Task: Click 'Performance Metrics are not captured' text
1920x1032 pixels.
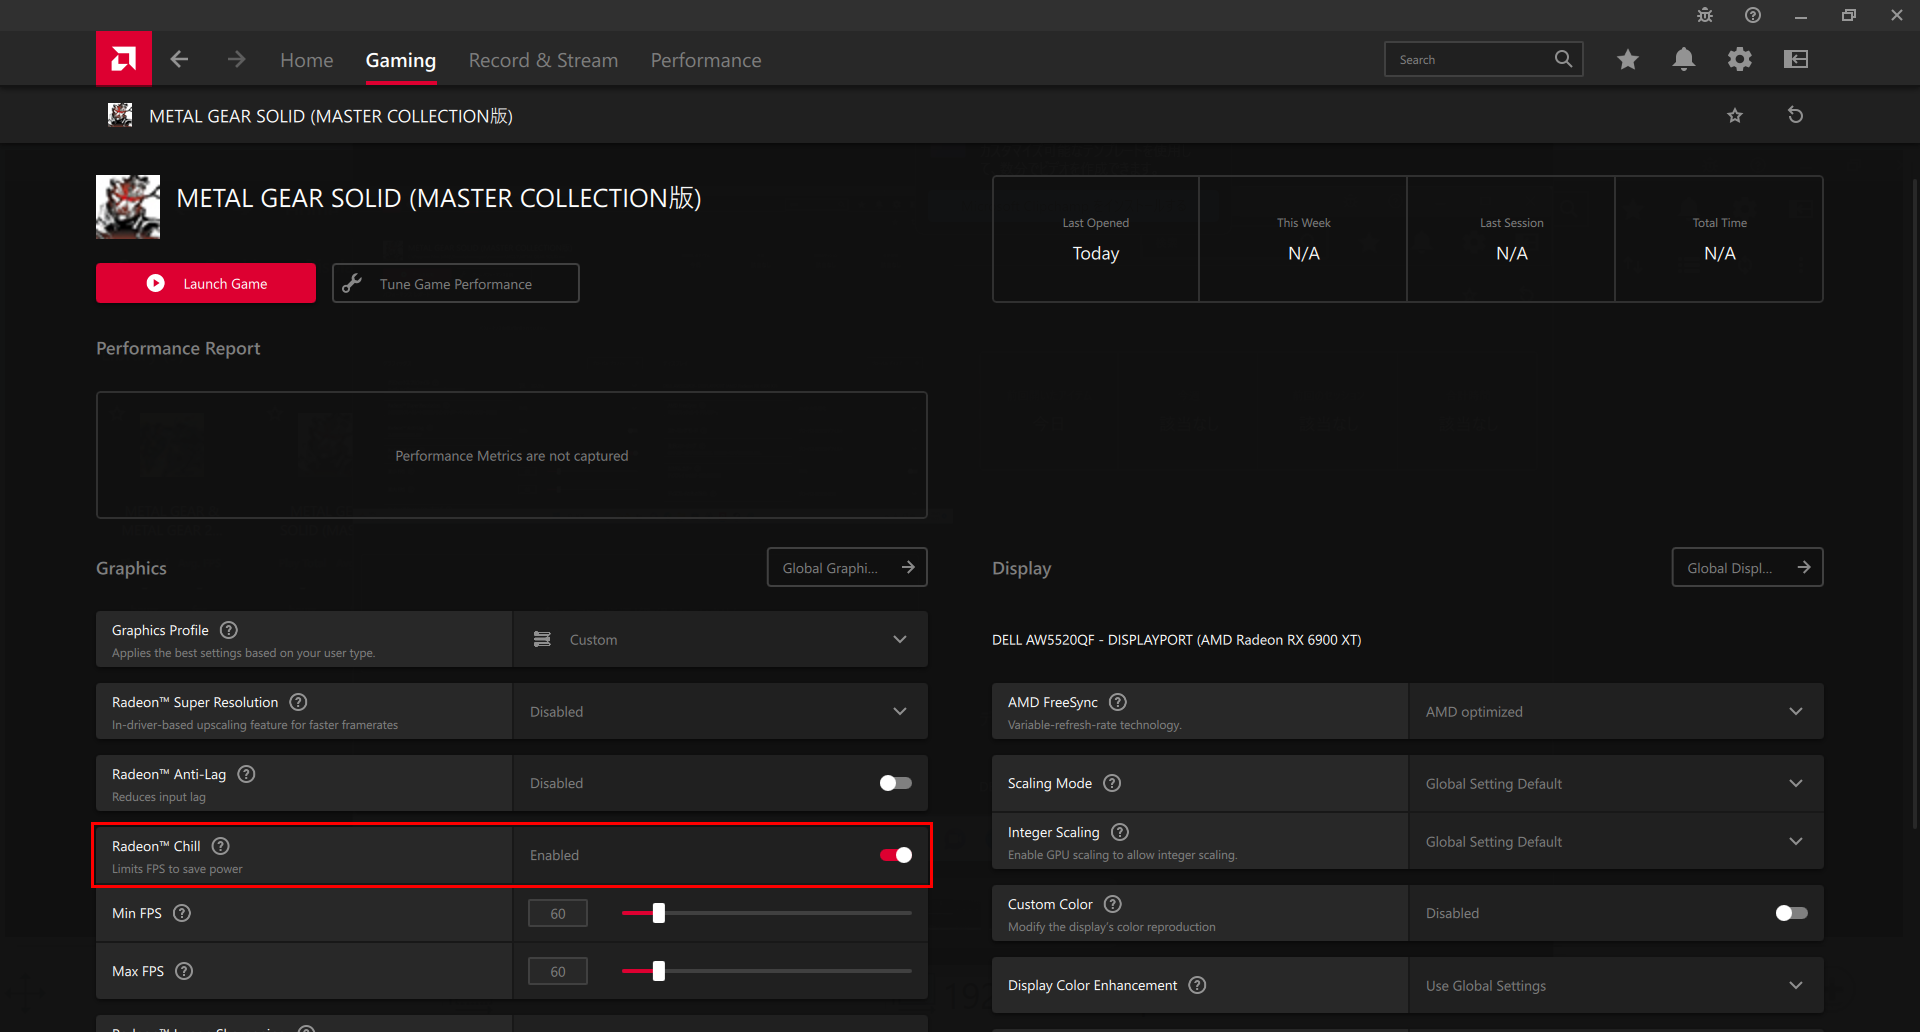Action: (x=512, y=456)
